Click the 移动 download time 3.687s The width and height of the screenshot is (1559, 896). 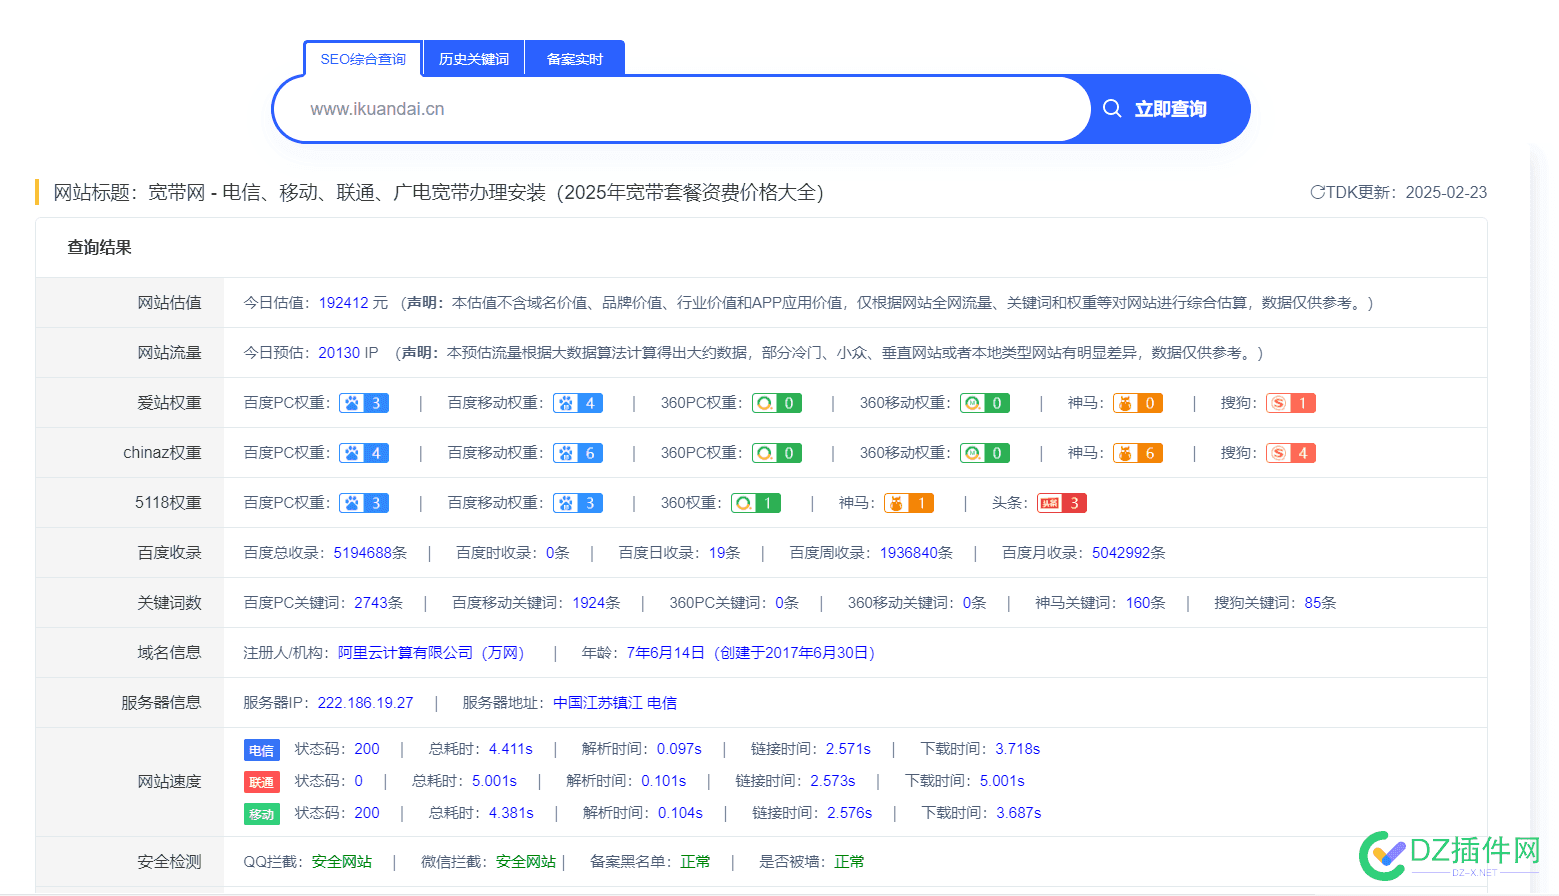[1018, 812]
